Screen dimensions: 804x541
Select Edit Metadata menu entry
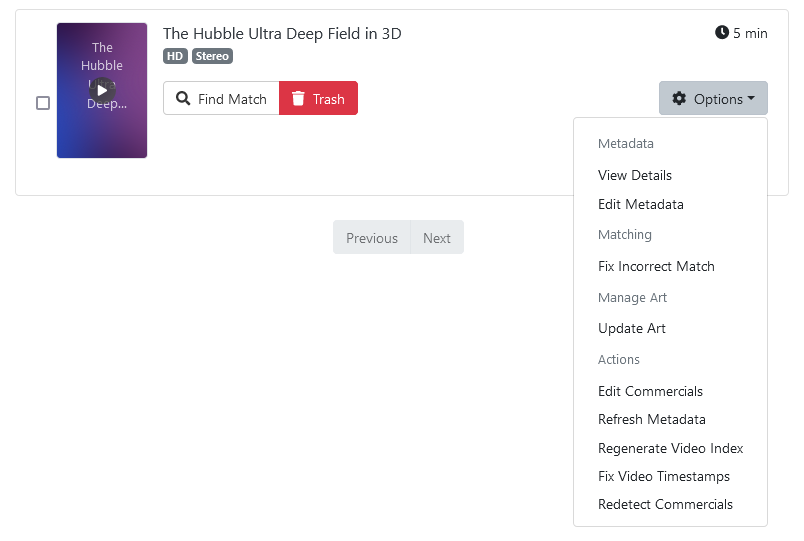[641, 204]
